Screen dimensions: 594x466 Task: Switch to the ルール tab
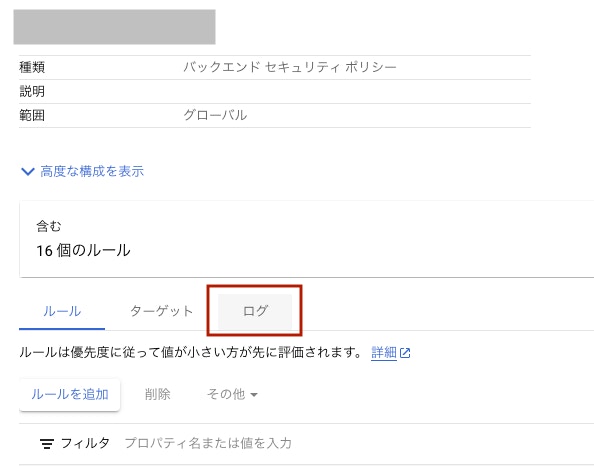(x=62, y=311)
